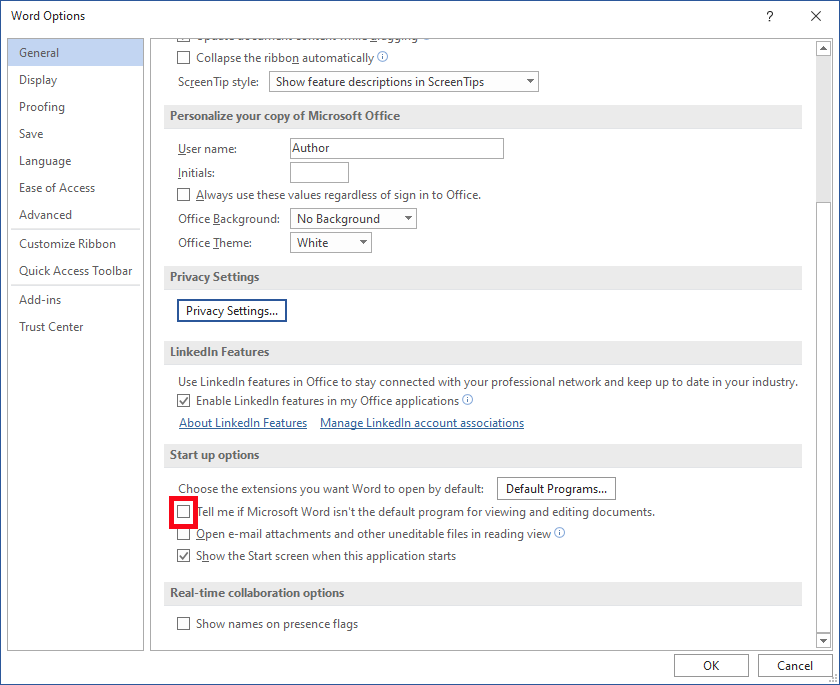Expand the Office Background dropdown
This screenshot has width=840, height=685.
pyautogui.click(x=353, y=219)
